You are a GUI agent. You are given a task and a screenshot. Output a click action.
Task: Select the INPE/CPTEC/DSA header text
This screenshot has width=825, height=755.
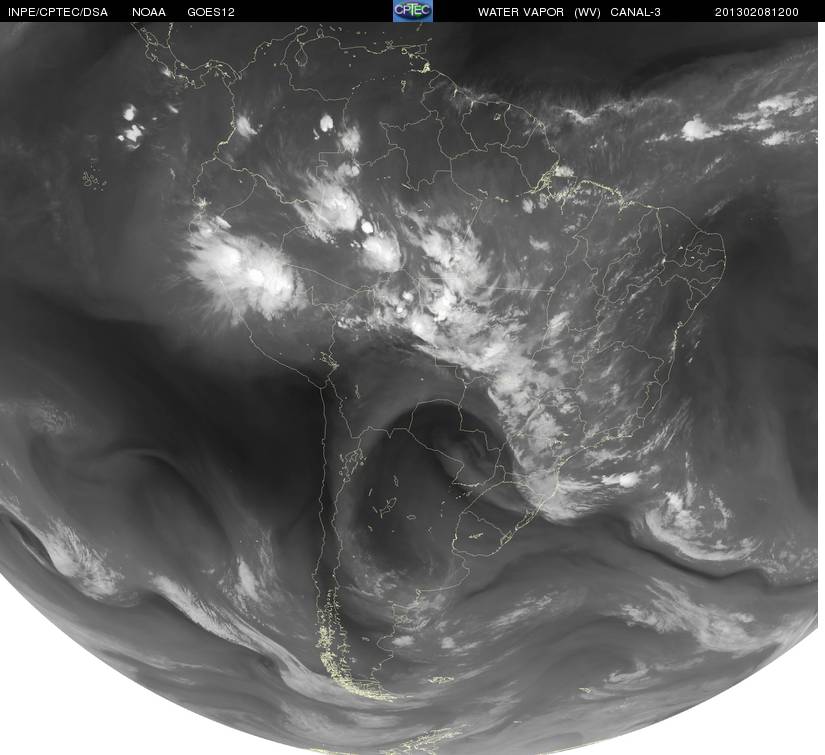coord(58,13)
